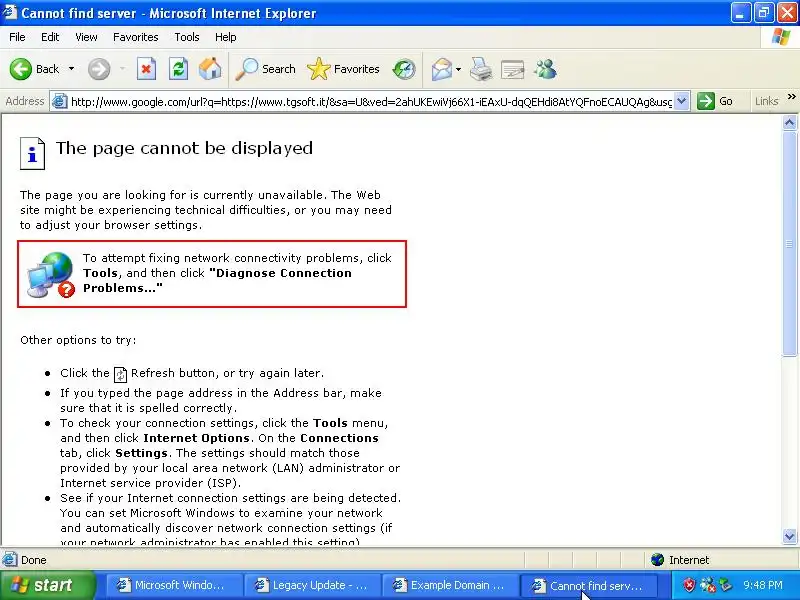
Task: Open the Help menu
Action: [x=226, y=37]
